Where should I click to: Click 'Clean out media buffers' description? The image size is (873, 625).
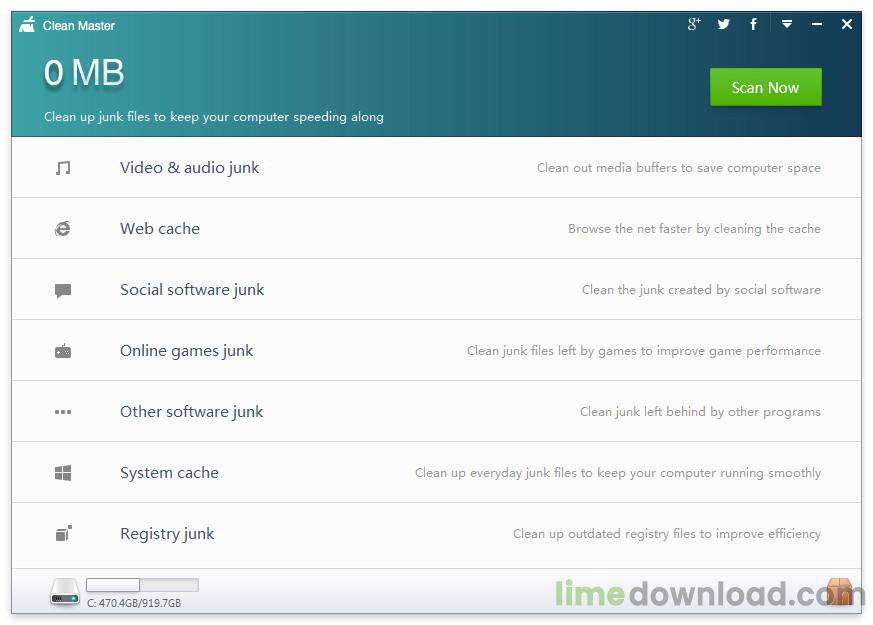[x=679, y=168]
